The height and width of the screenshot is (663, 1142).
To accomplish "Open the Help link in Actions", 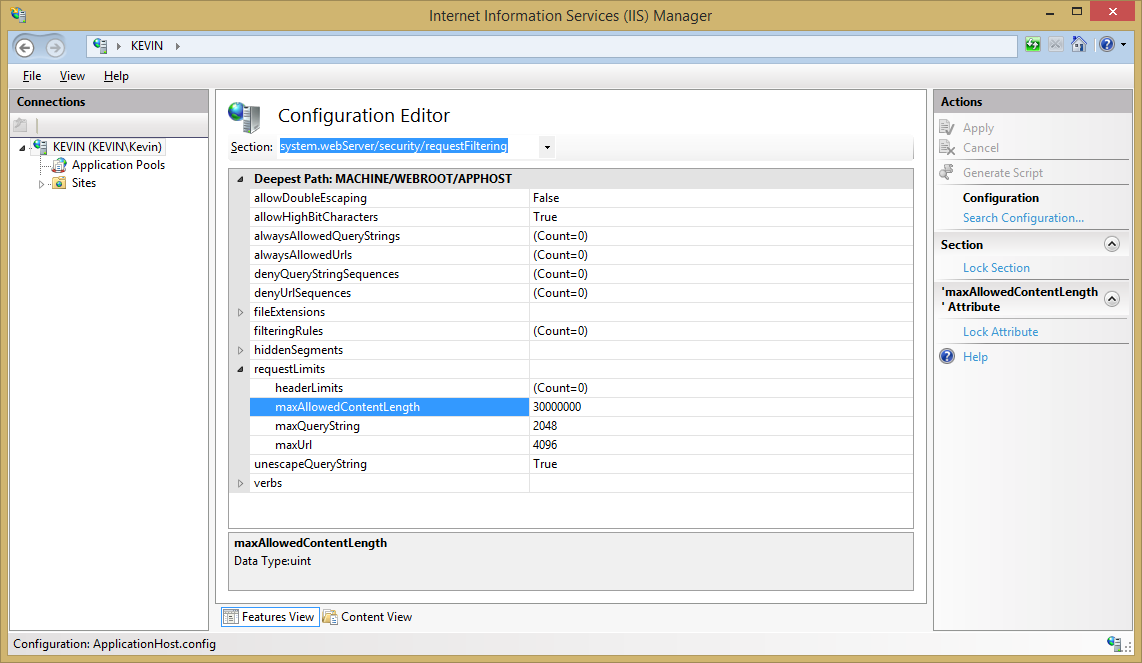I will pos(975,357).
